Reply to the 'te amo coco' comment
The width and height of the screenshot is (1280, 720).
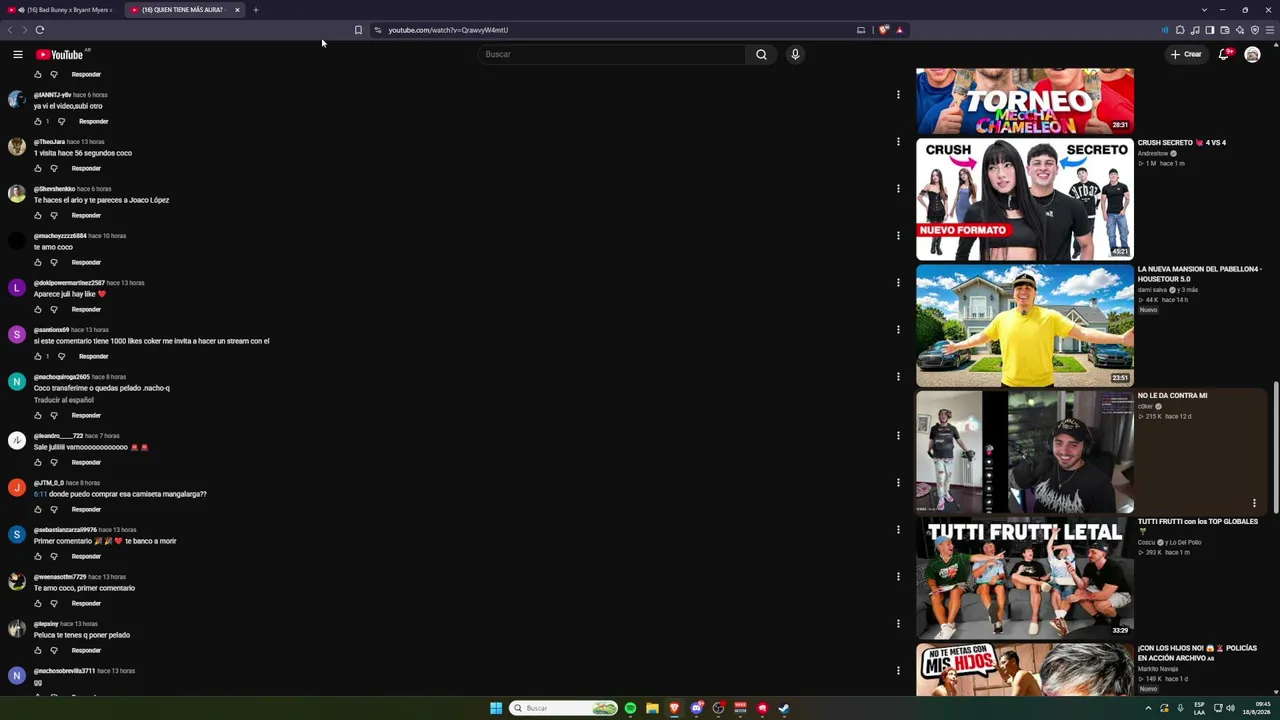[86, 262]
